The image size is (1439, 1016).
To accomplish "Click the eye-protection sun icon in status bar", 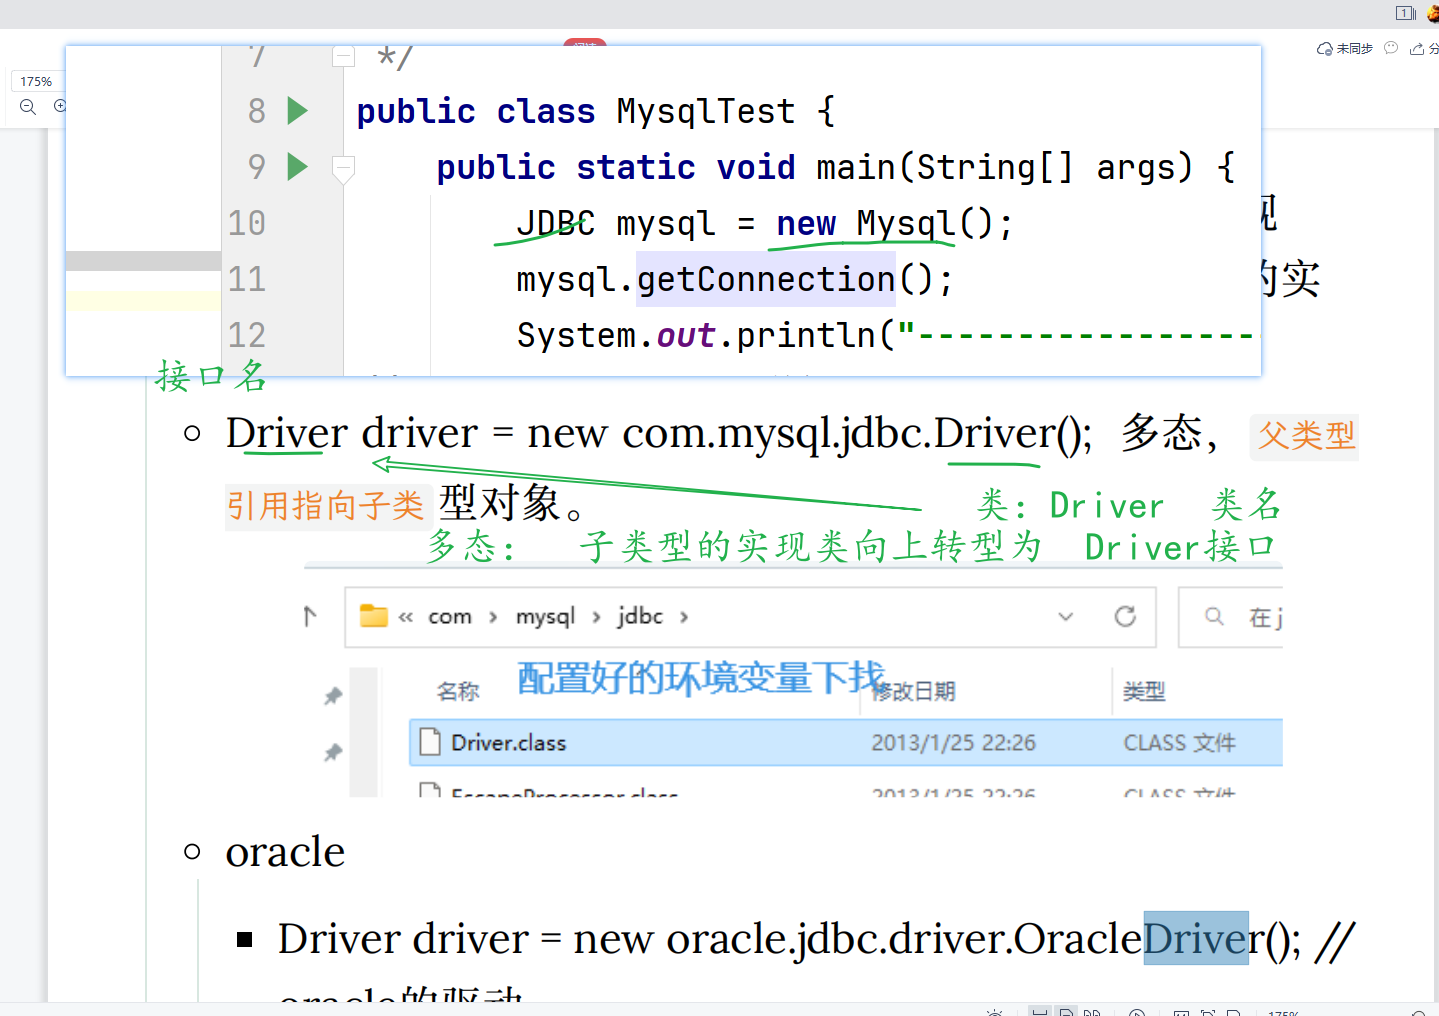I will [x=994, y=1012].
